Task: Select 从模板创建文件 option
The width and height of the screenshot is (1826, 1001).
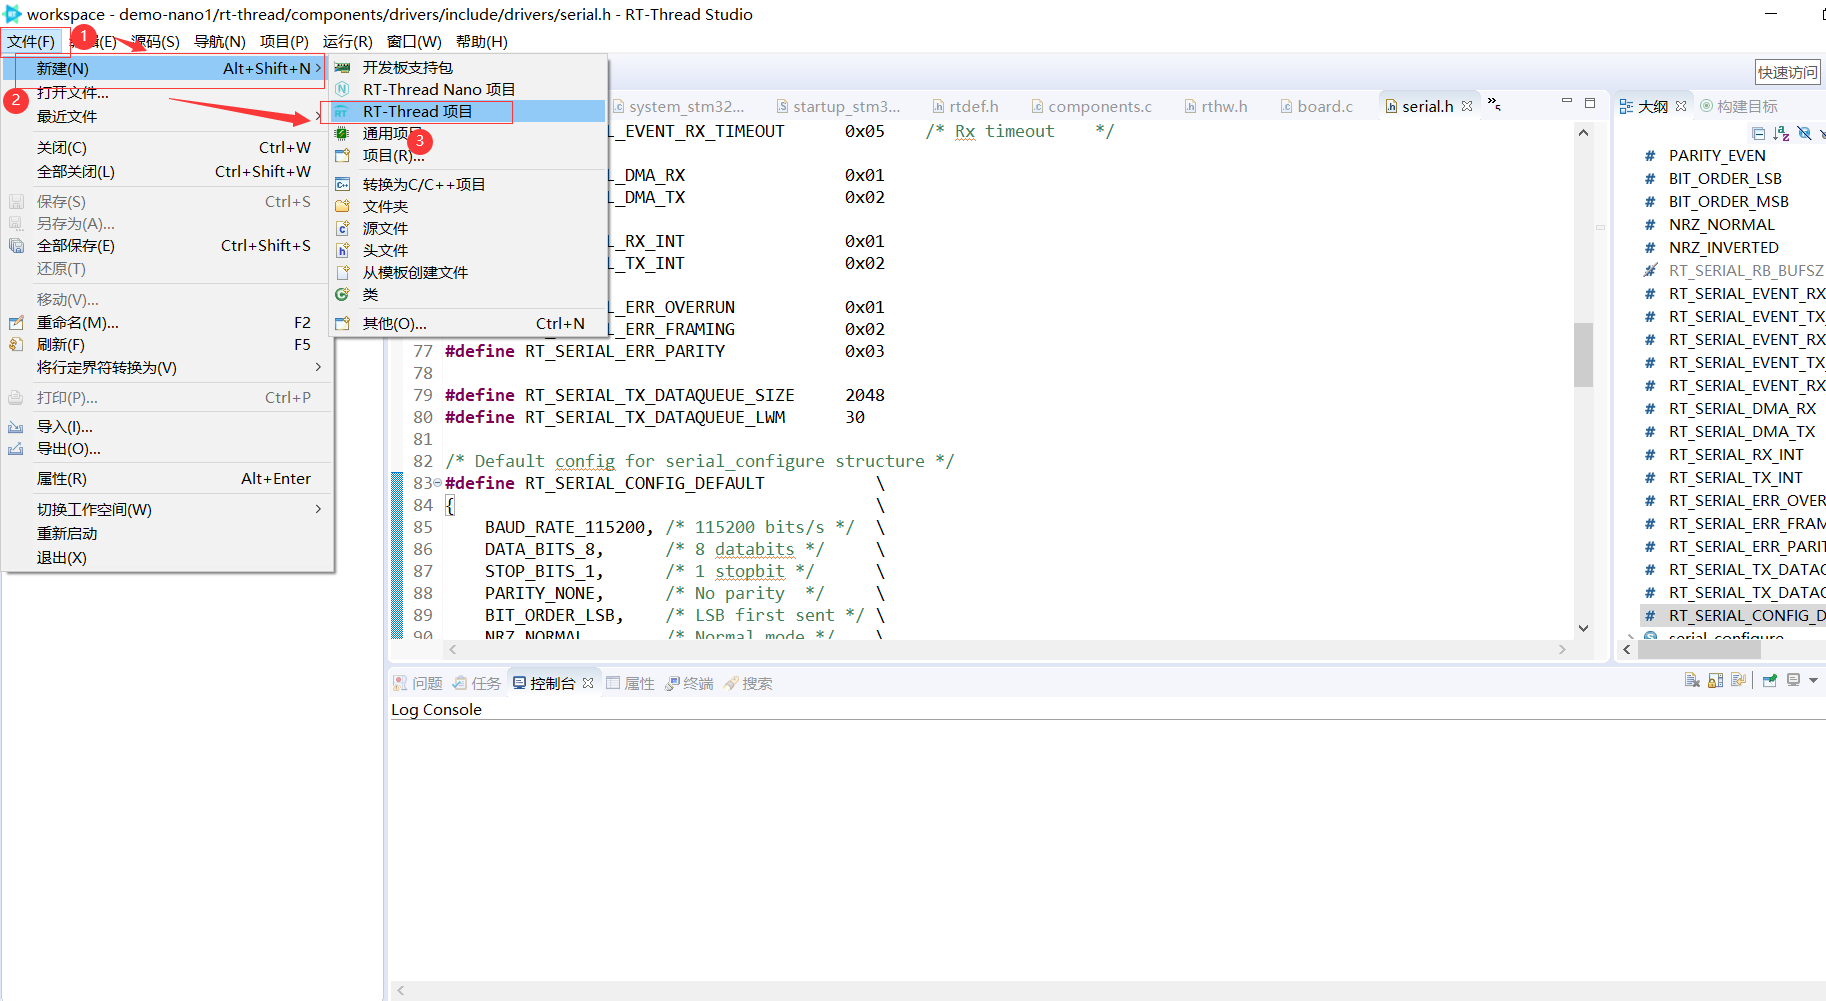Action: [x=468, y=272]
